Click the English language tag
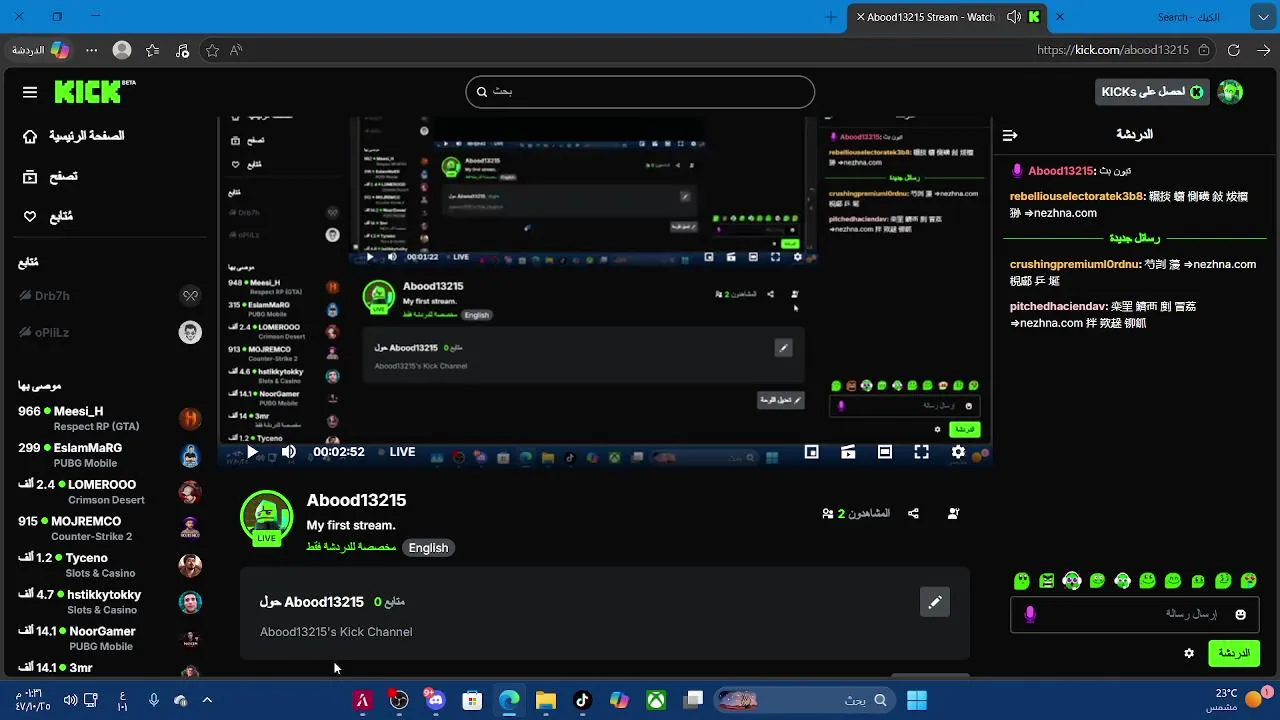The height and width of the screenshot is (720, 1280). (428, 548)
